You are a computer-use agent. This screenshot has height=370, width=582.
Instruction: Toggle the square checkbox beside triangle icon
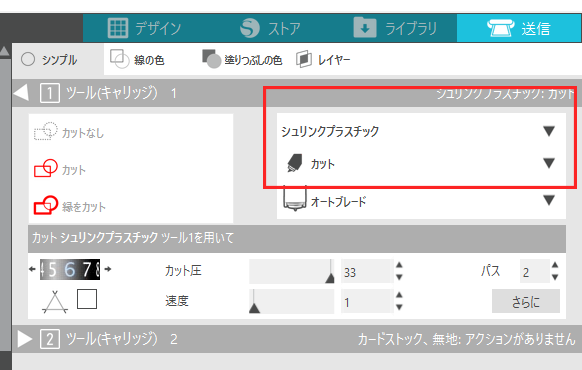[87, 299]
